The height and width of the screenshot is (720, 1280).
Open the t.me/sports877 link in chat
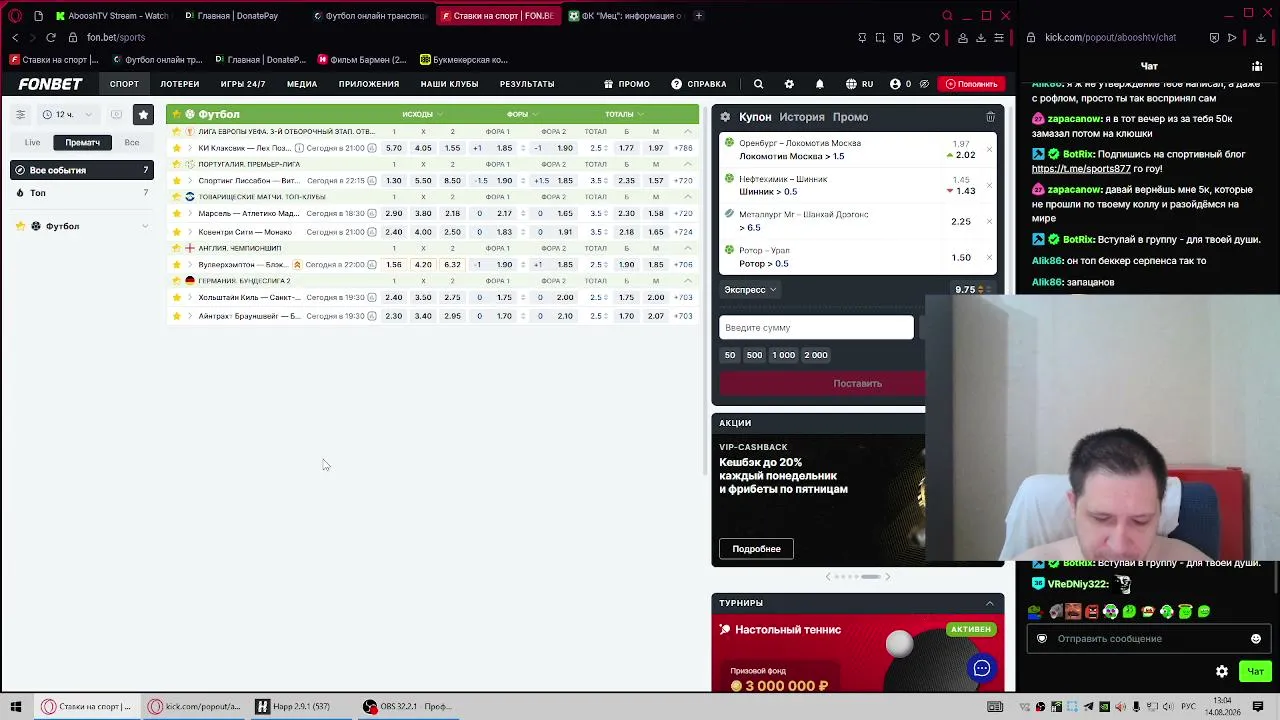coord(1081,169)
